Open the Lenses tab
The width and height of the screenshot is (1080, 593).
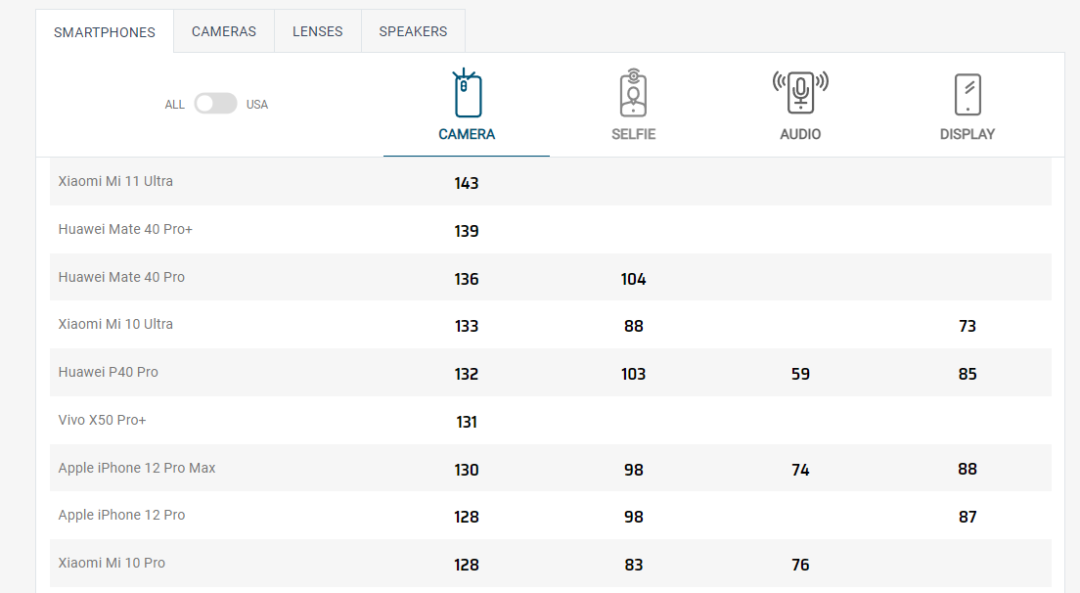(x=318, y=32)
